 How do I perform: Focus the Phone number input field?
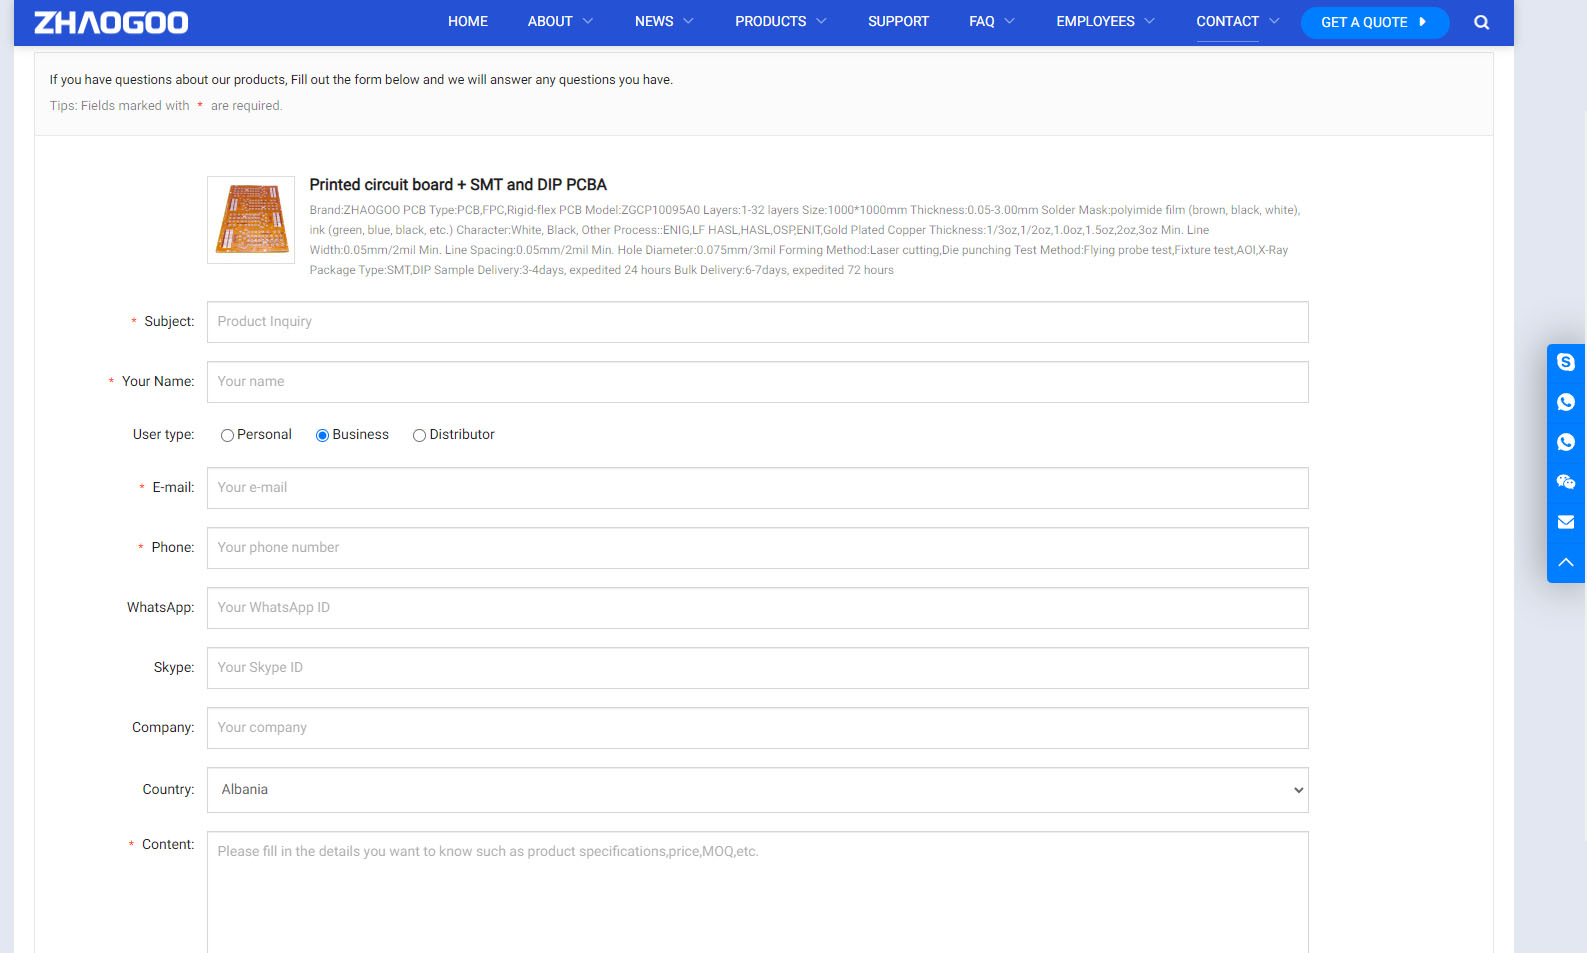757,548
